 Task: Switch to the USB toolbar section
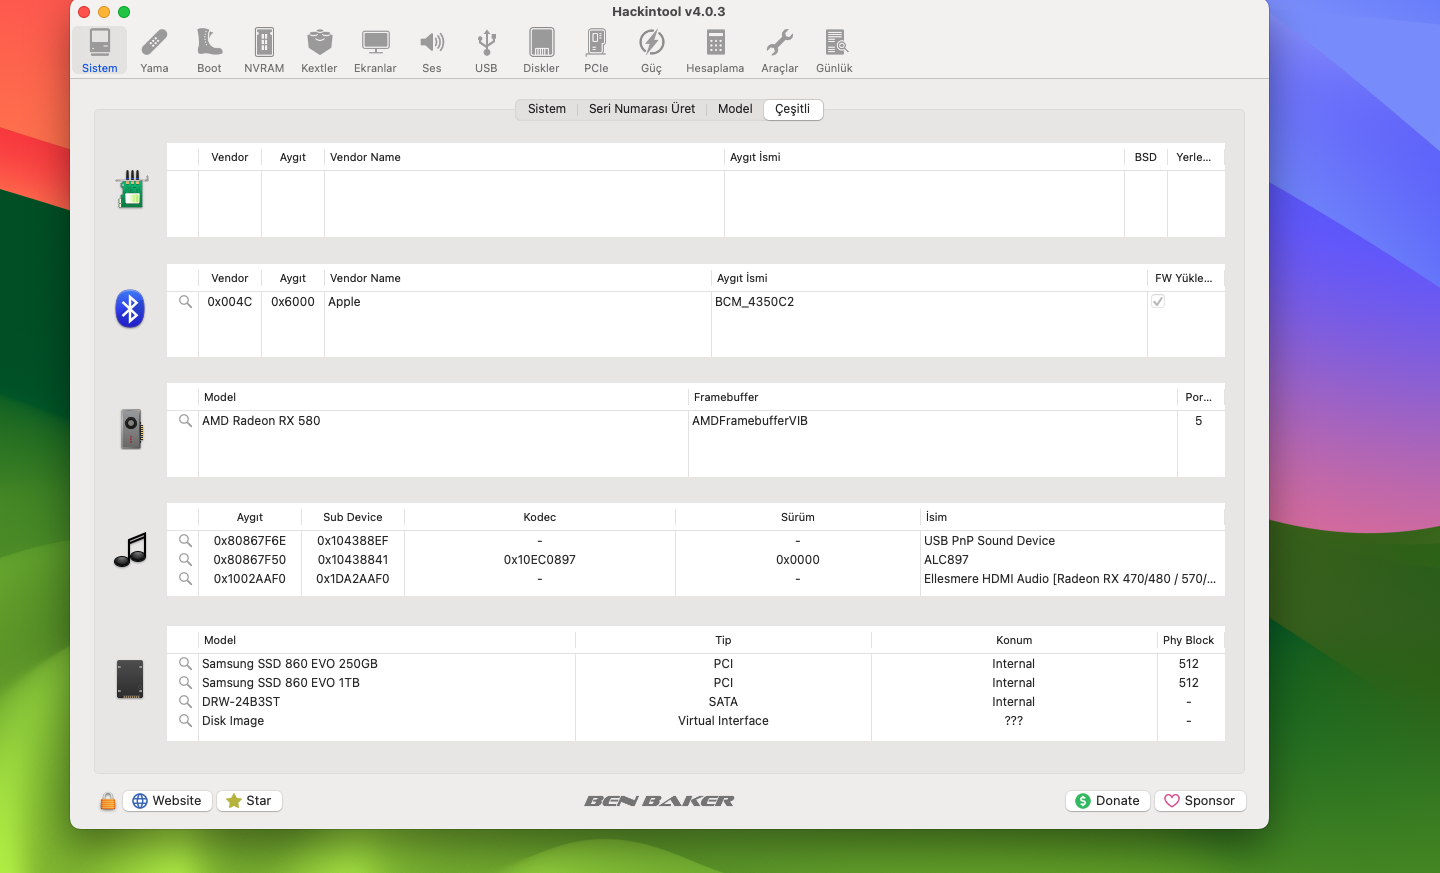[486, 50]
